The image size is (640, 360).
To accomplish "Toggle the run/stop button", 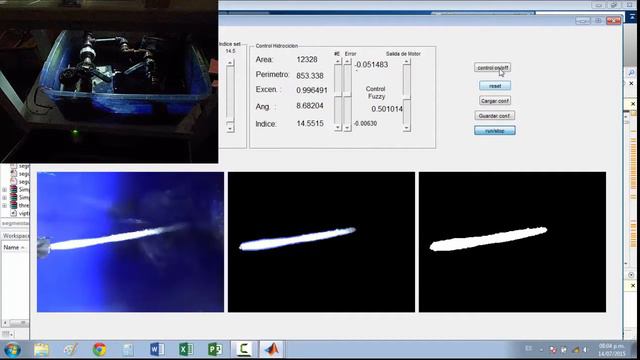I will pyautogui.click(x=495, y=131).
